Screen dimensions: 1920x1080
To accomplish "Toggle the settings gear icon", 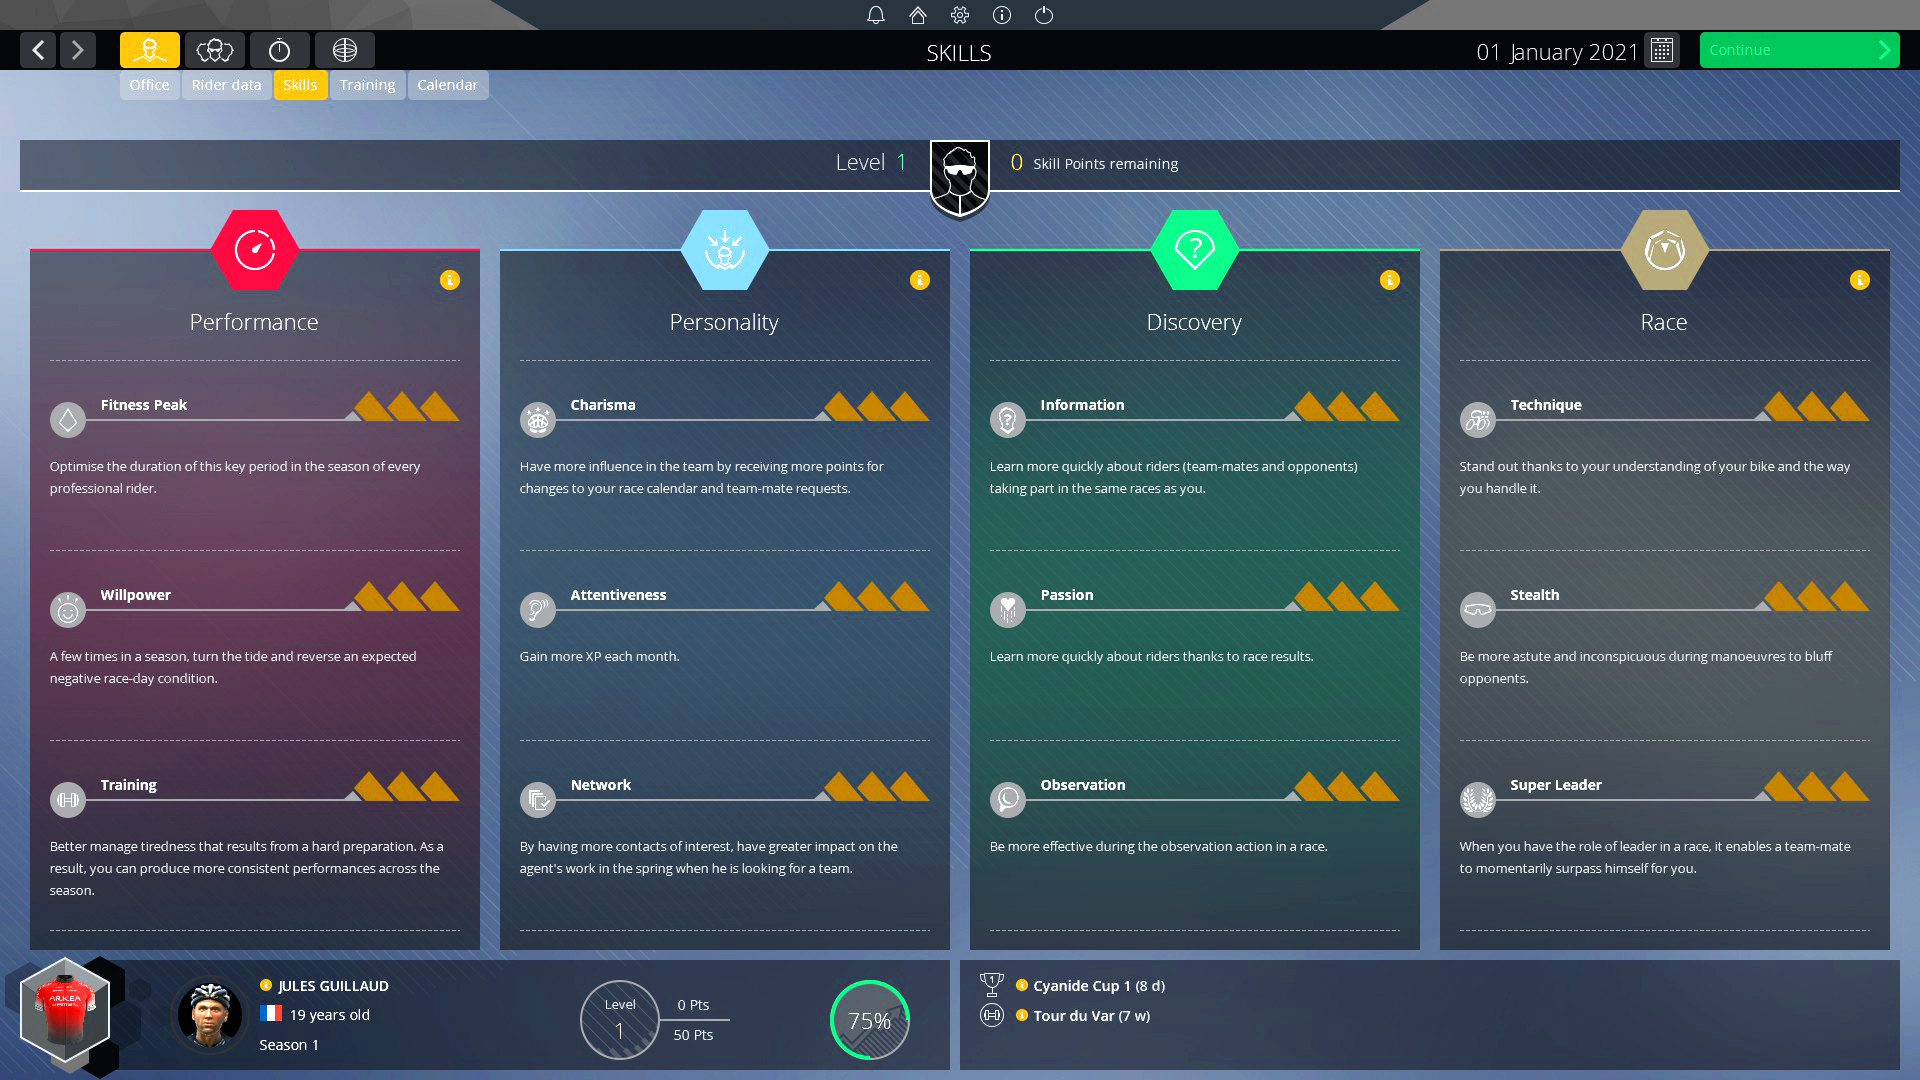I will tap(960, 15).
